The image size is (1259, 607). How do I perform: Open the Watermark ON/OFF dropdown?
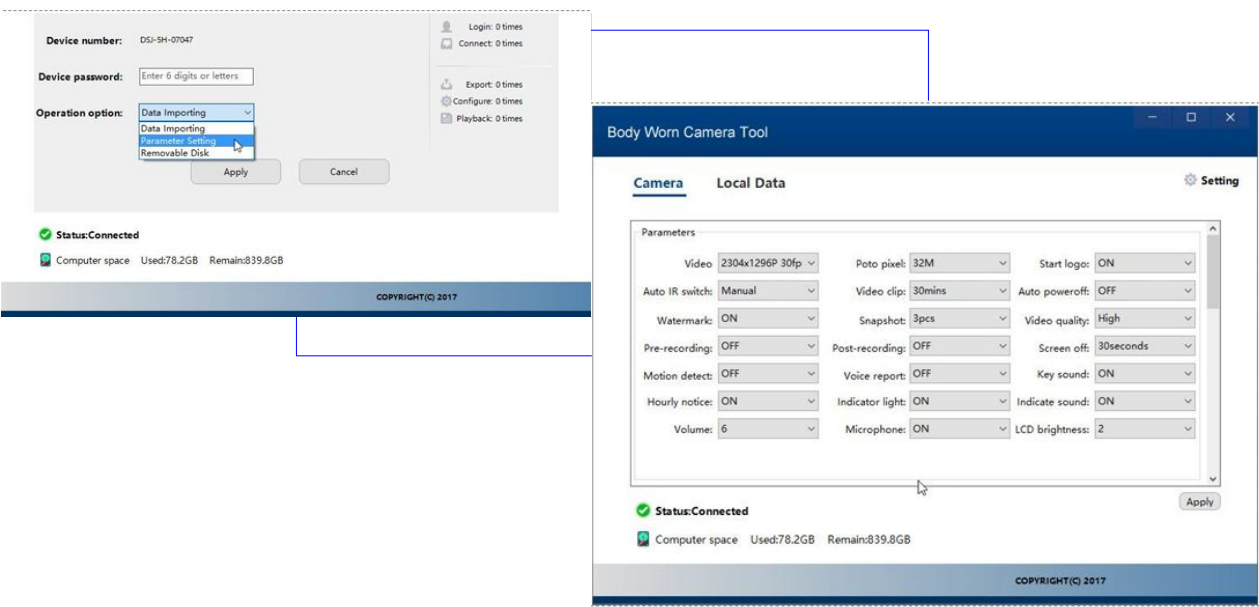pos(768,319)
